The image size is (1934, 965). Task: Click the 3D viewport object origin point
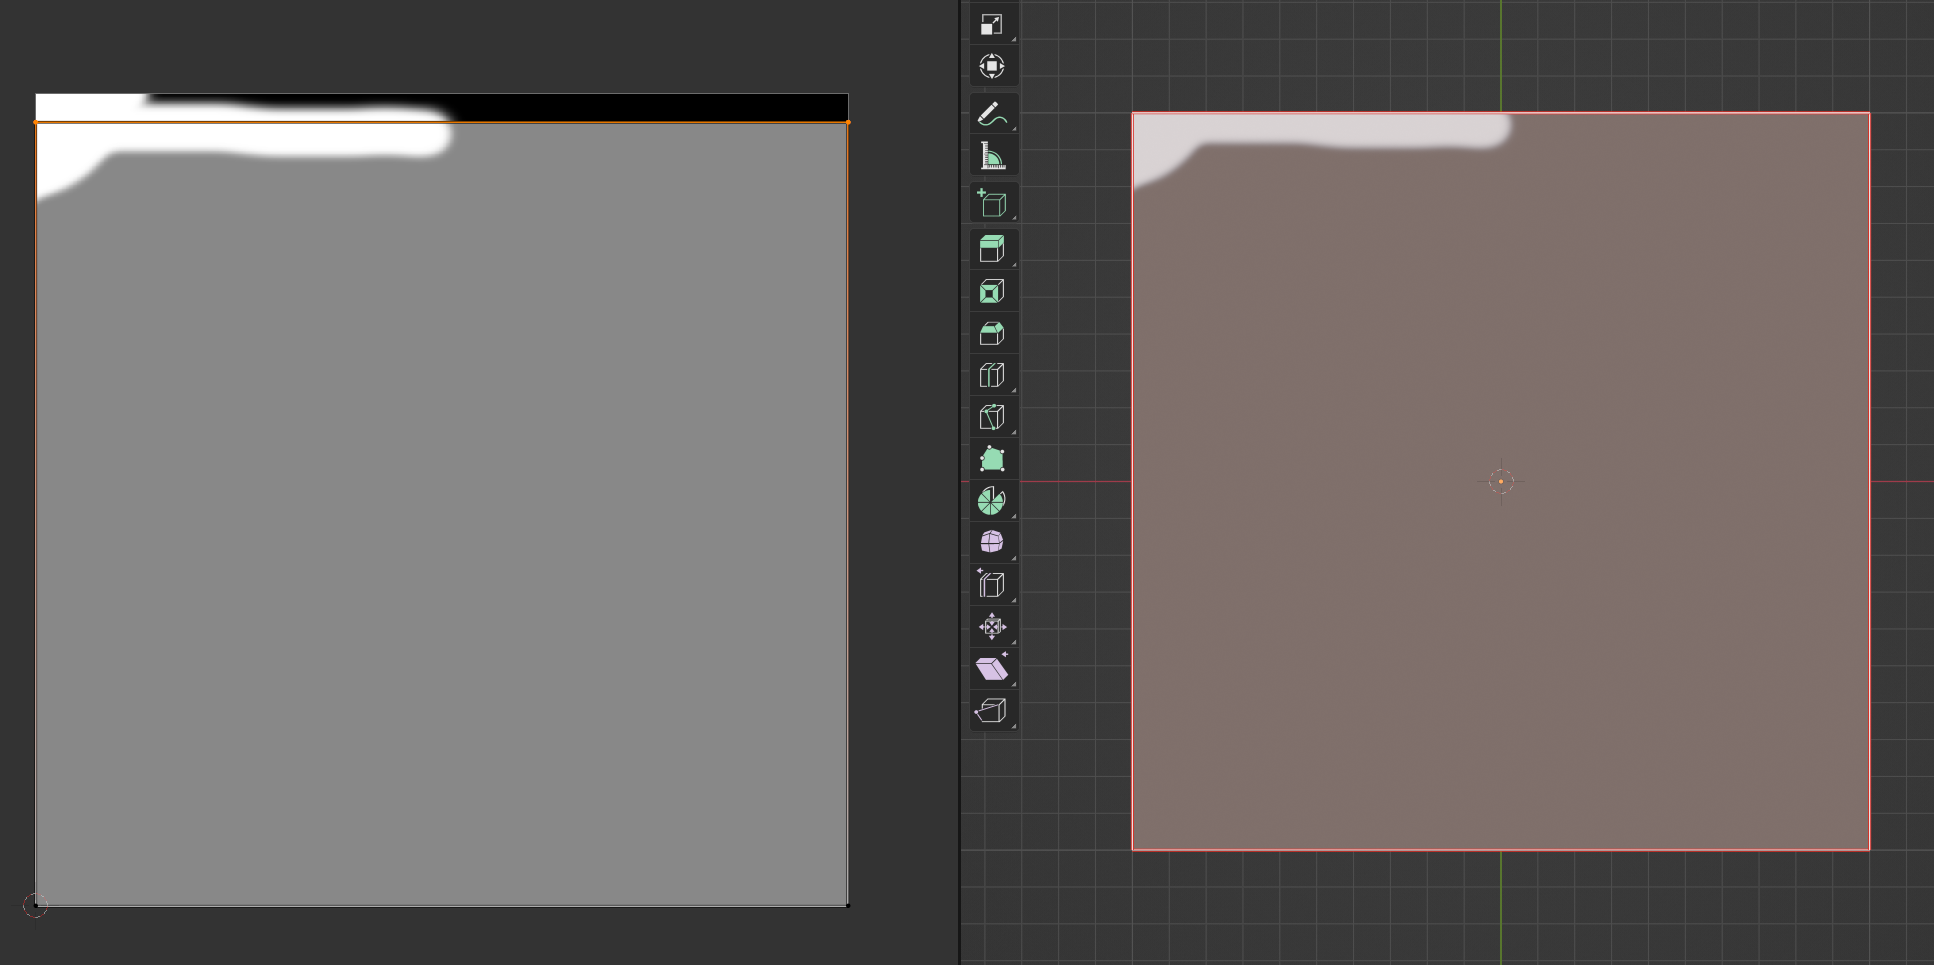pos(1501,481)
